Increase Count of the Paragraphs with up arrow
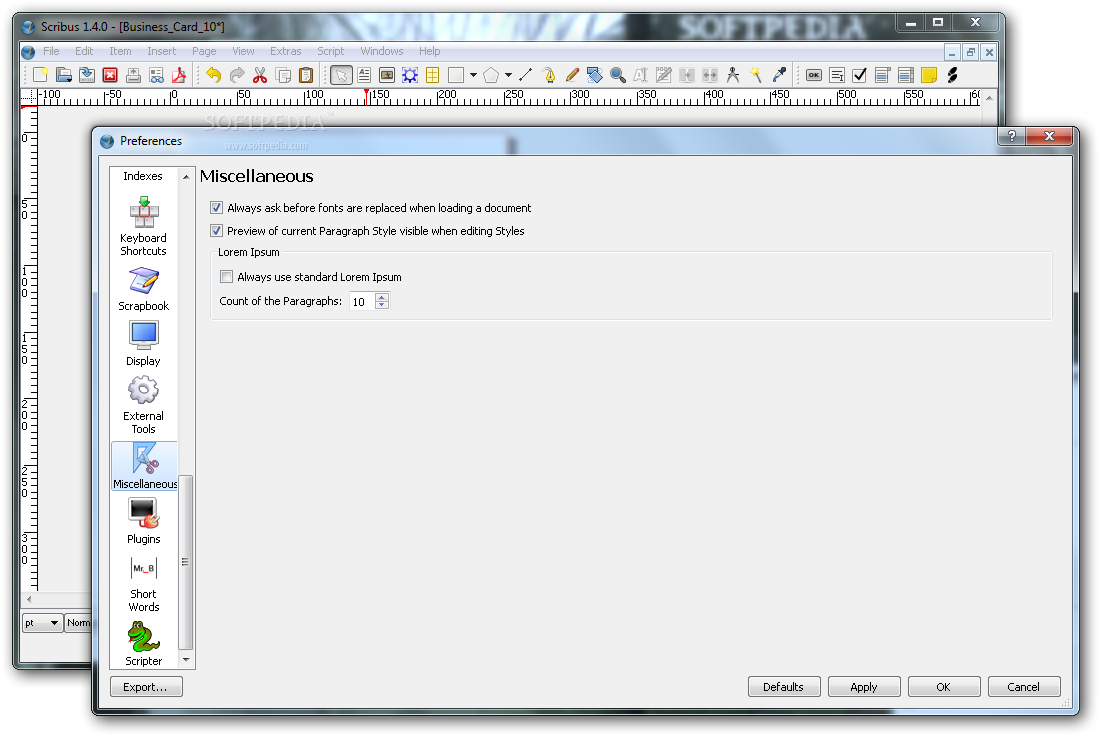 pyautogui.click(x=382, y=297)
